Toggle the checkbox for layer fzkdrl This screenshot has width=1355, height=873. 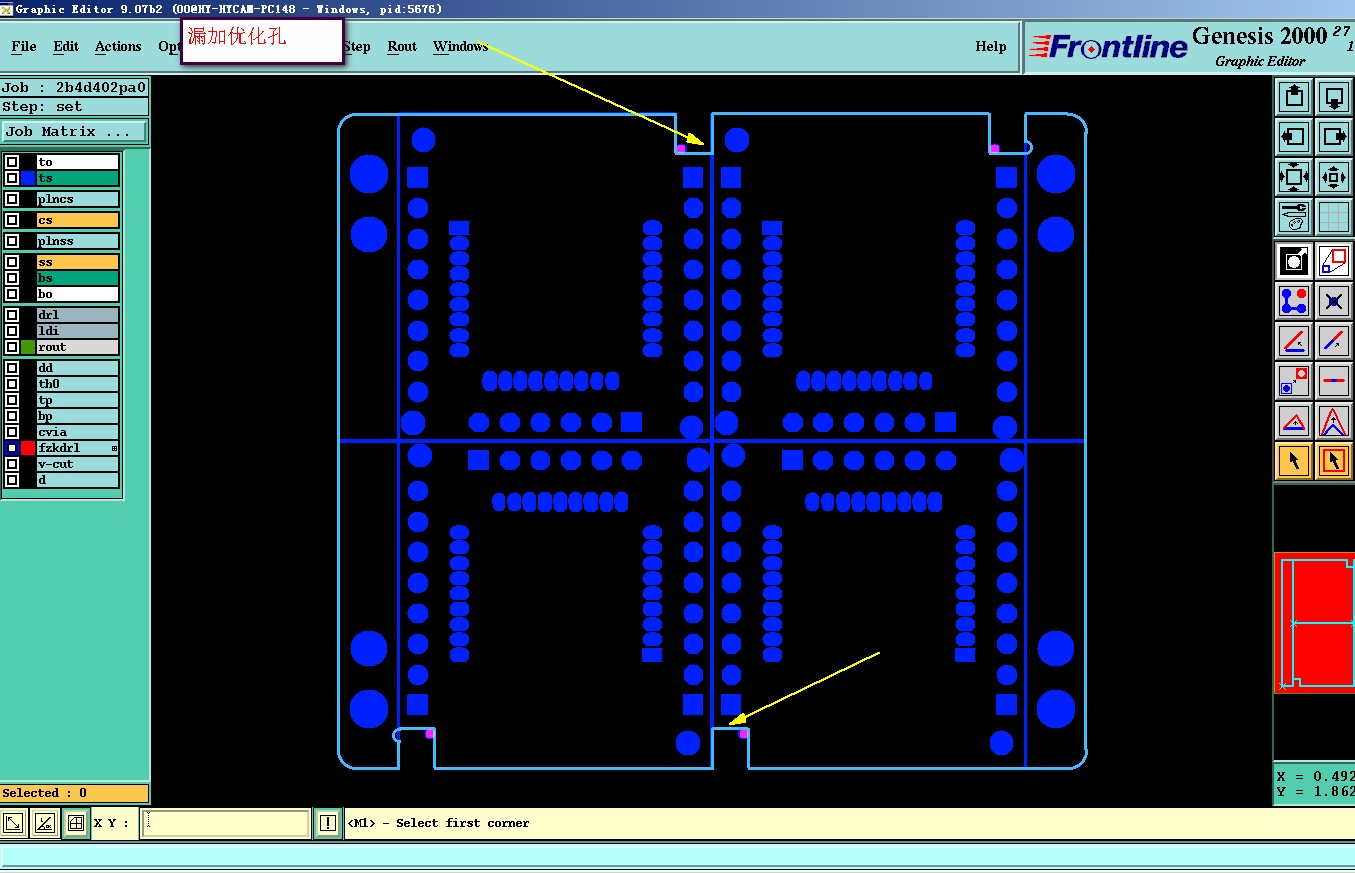[x=12, y=448]
